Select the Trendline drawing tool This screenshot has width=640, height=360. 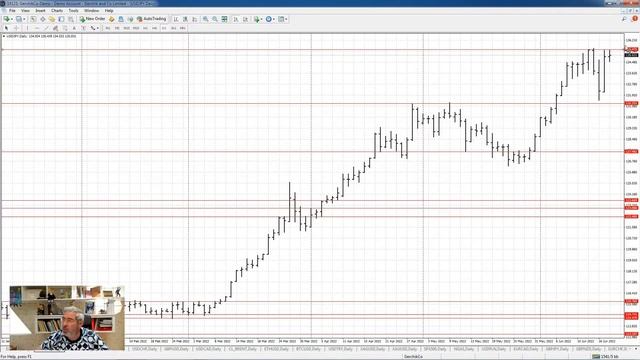pyautogui.click(x=46, y=28)
